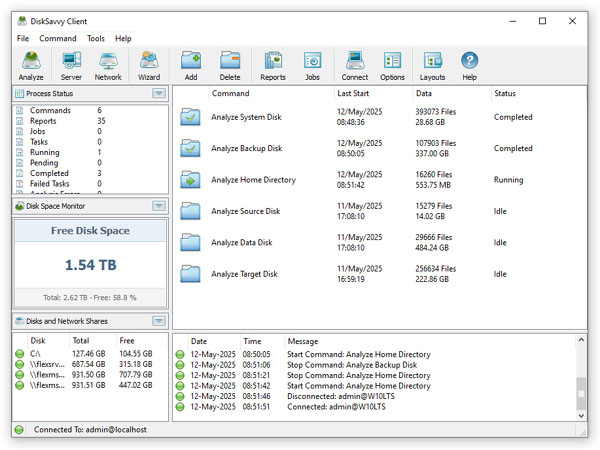Click the green status icon for C:\ disk

tap(20, 354)
